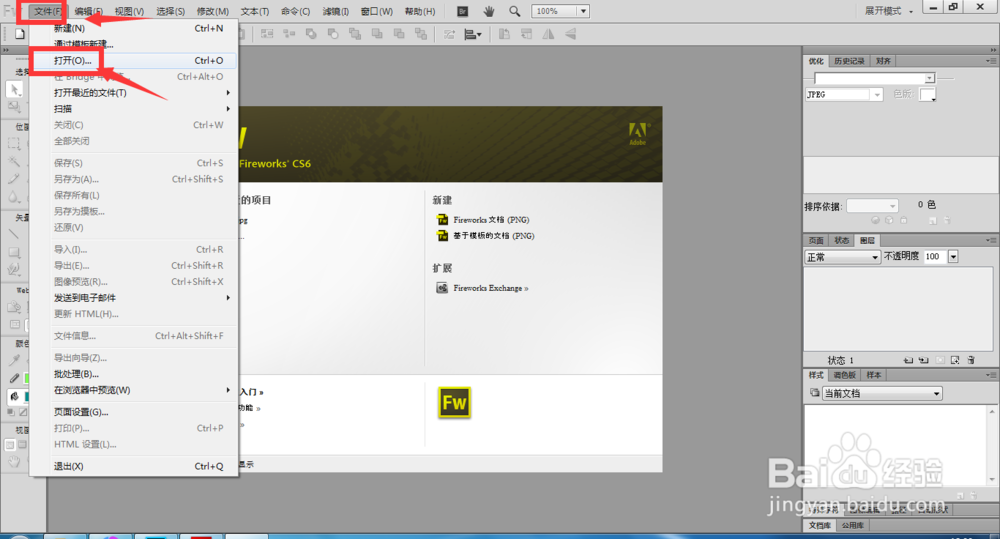The width and height of the screenshot is (1000, 539).
Task: Click the 基于模板的文档 (PNG) link
Action: 494,235
